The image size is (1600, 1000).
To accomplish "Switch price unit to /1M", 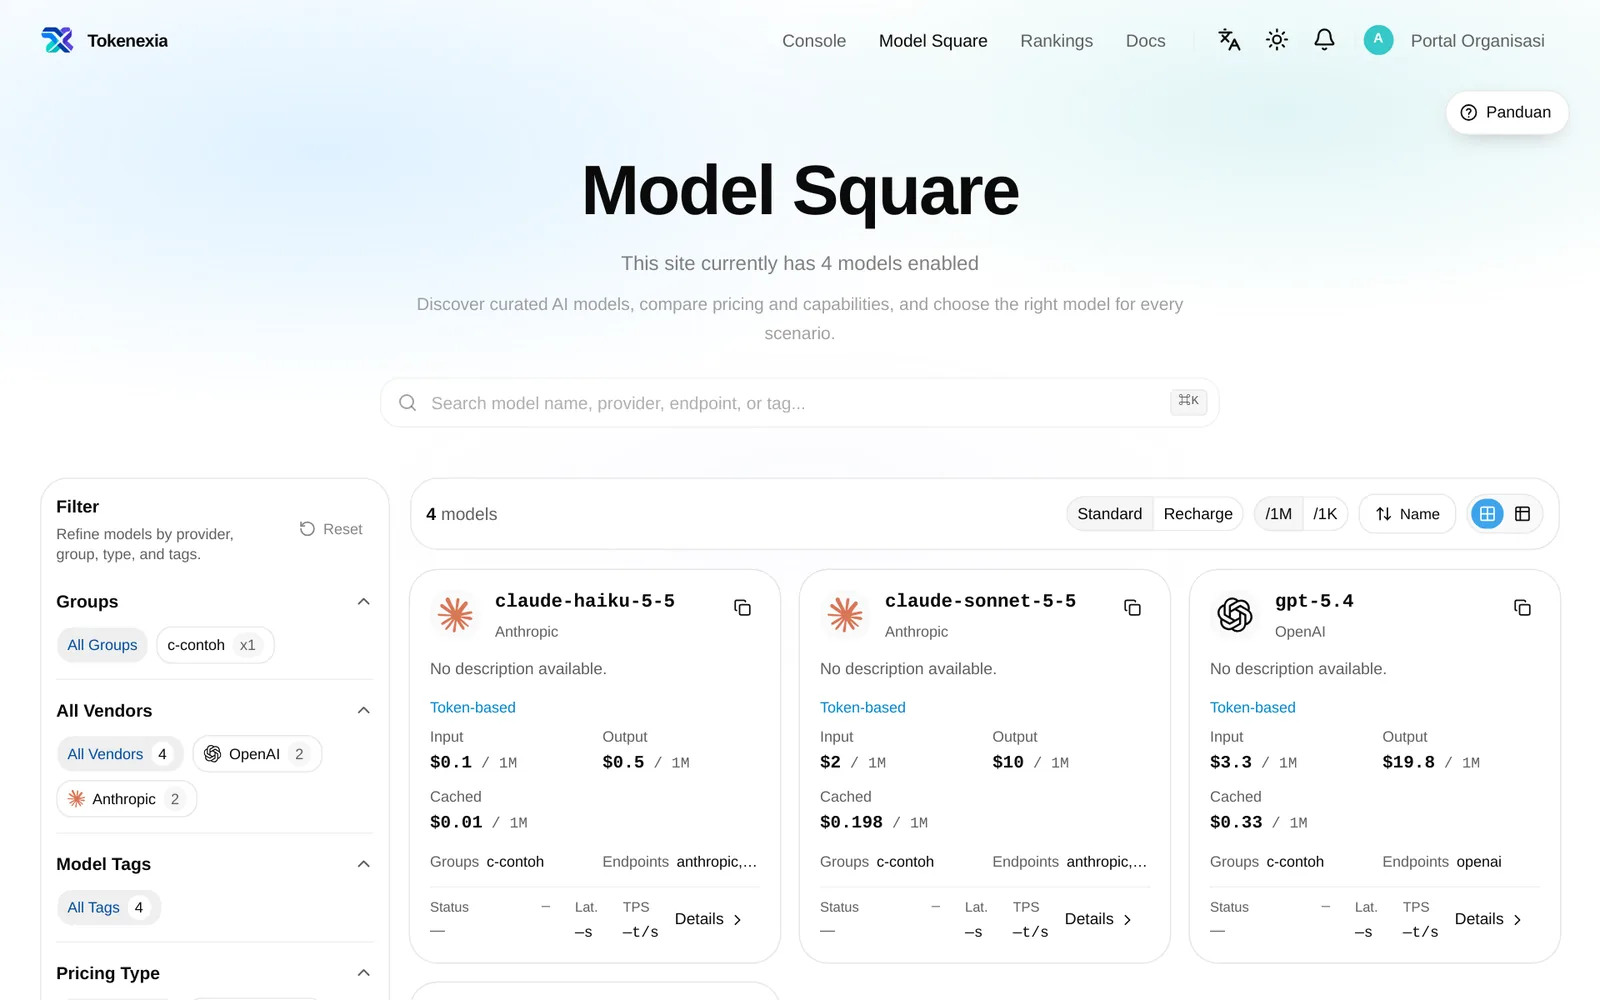I will (x=1278, y=514).
